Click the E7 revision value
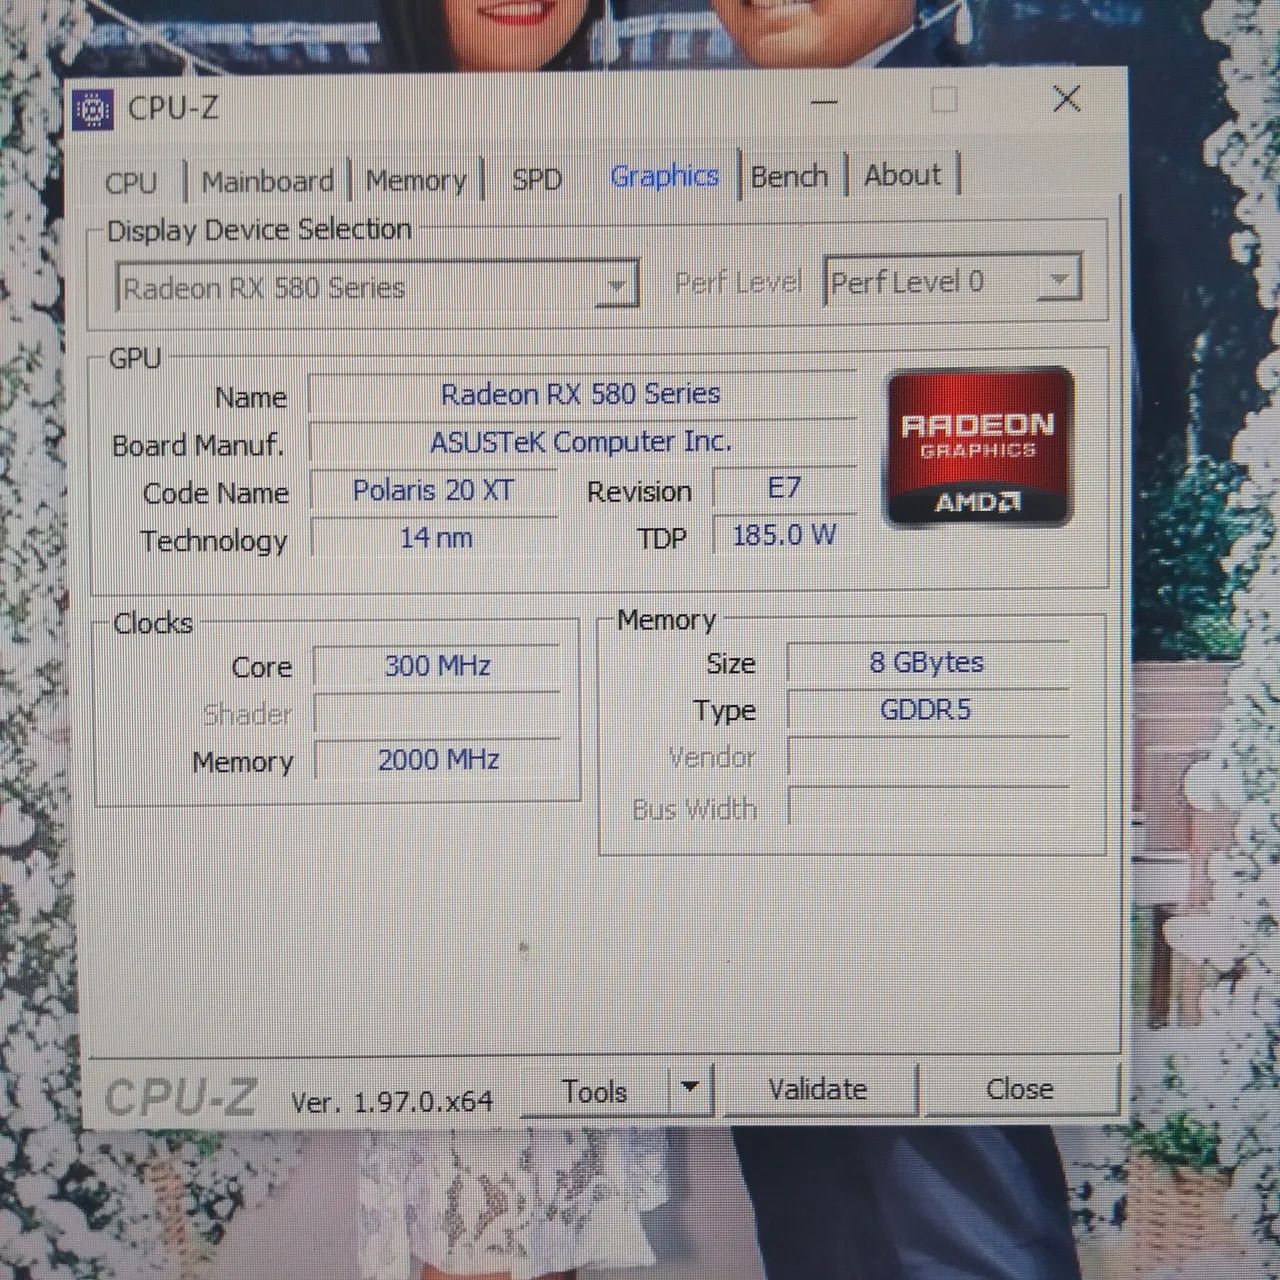The width and height of the screenshot is (1280, 1280). (x=784, y=487)
